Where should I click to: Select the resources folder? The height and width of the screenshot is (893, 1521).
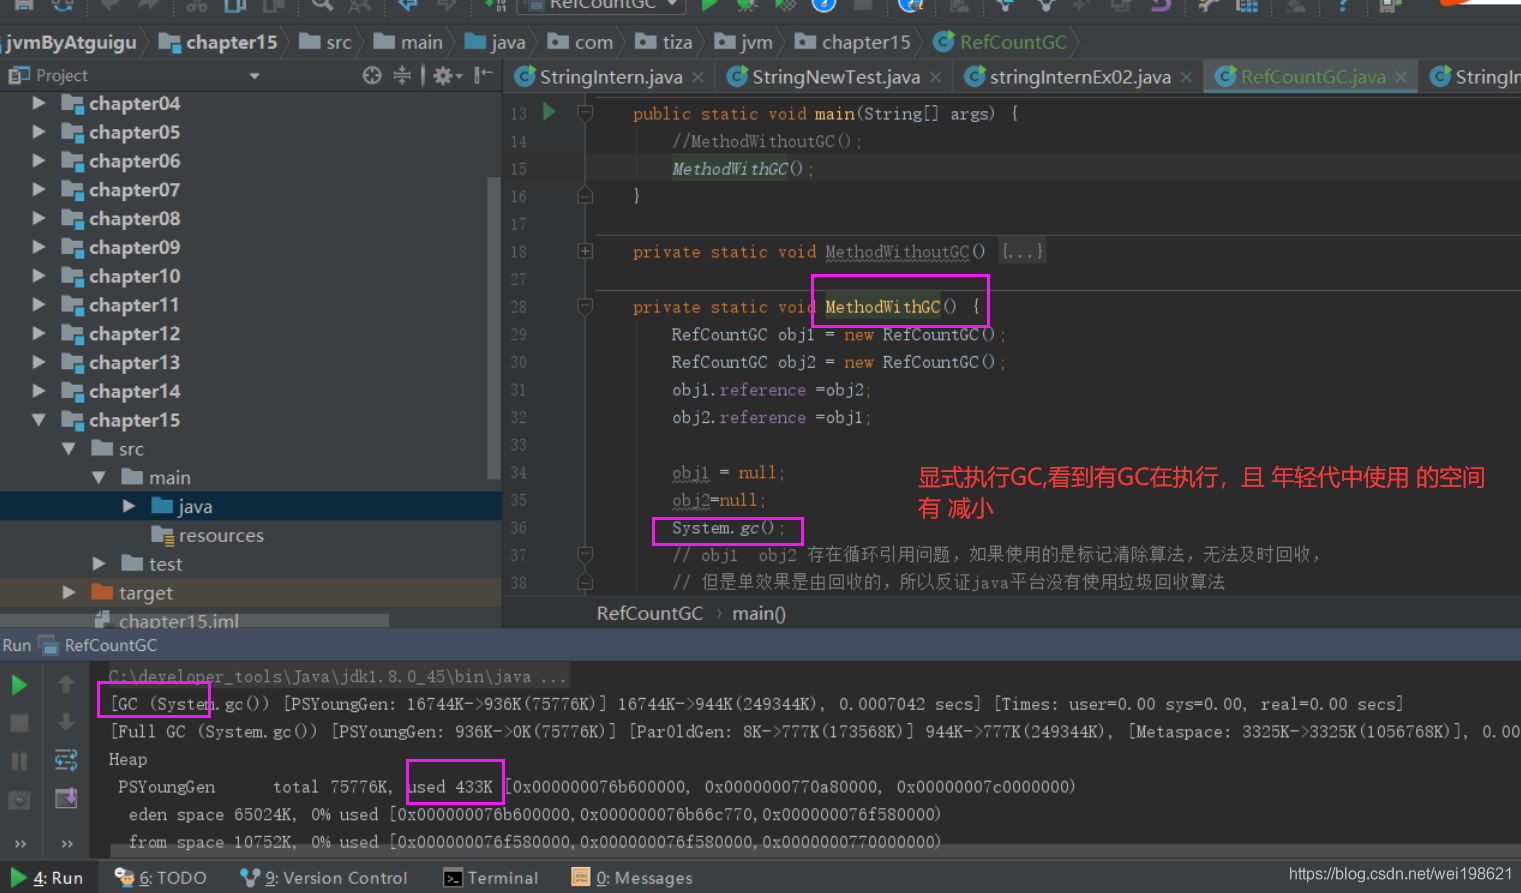207,535
